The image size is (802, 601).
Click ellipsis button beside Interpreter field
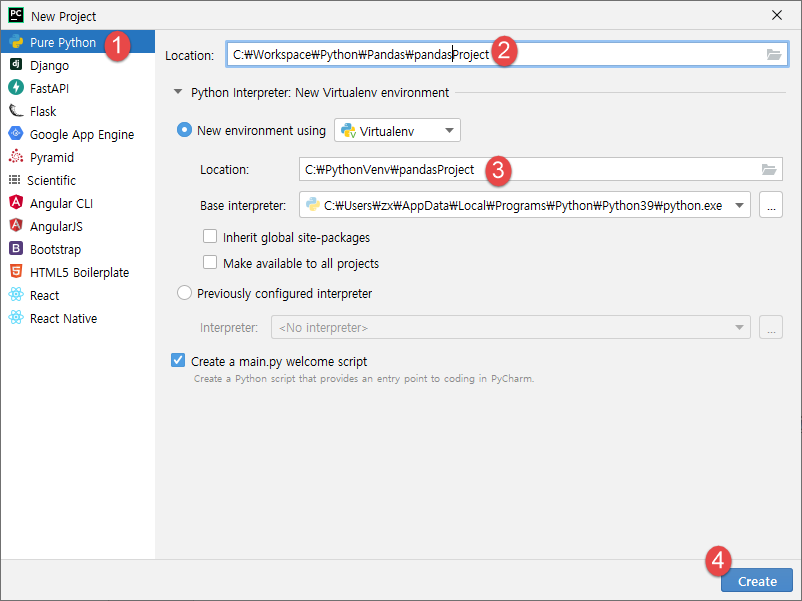click(771, 327)
